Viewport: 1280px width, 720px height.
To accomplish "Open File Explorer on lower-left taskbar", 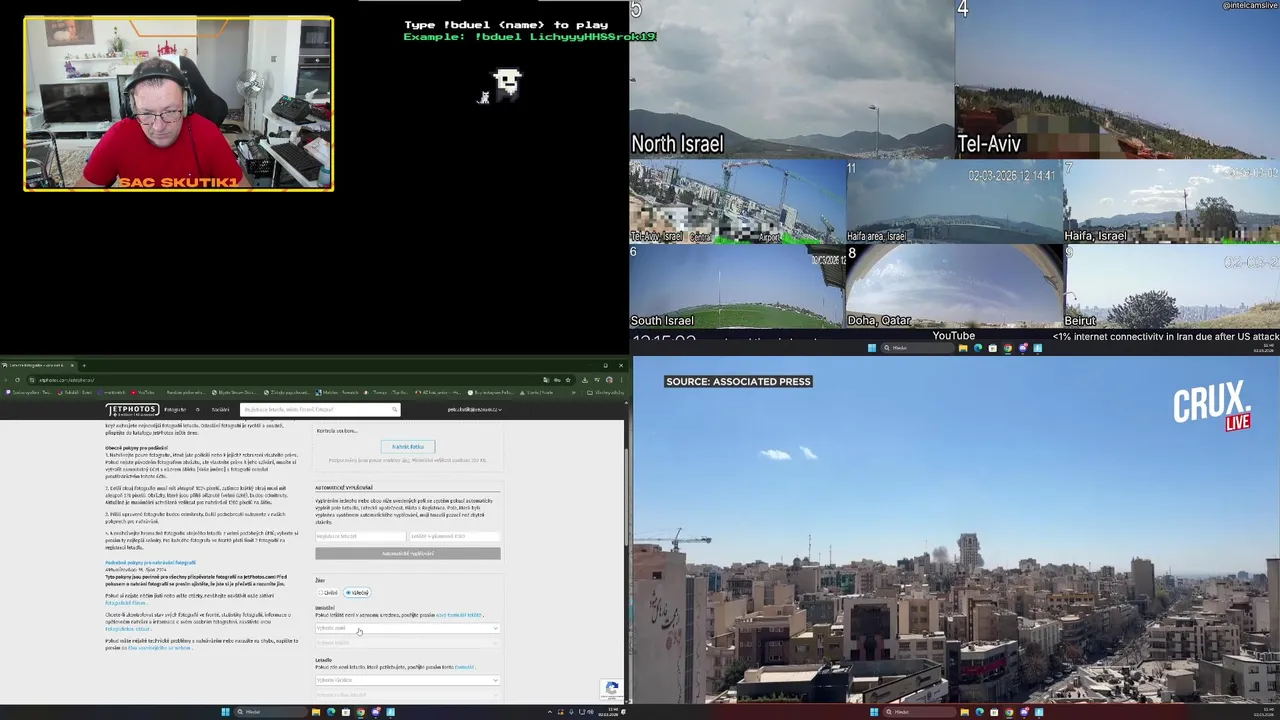I will click(316, 712).
